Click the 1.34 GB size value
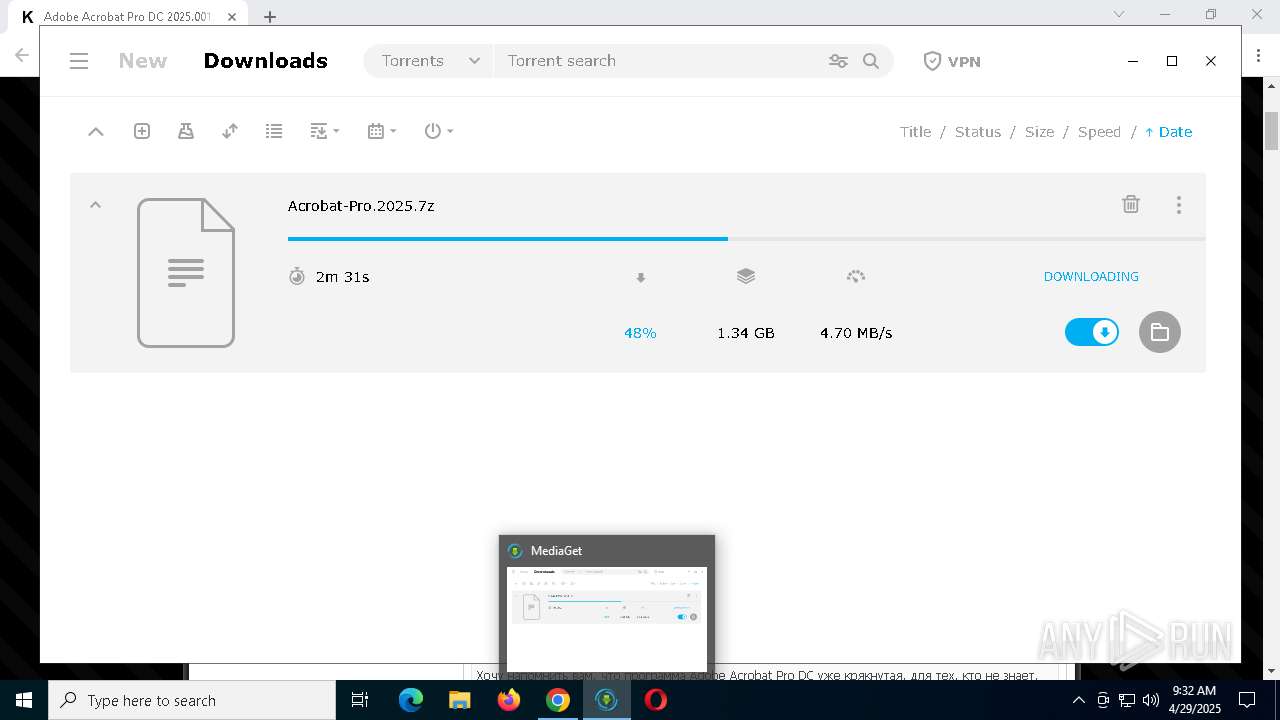The width and height of the screenshot is (1280, 720). point(746,333)
